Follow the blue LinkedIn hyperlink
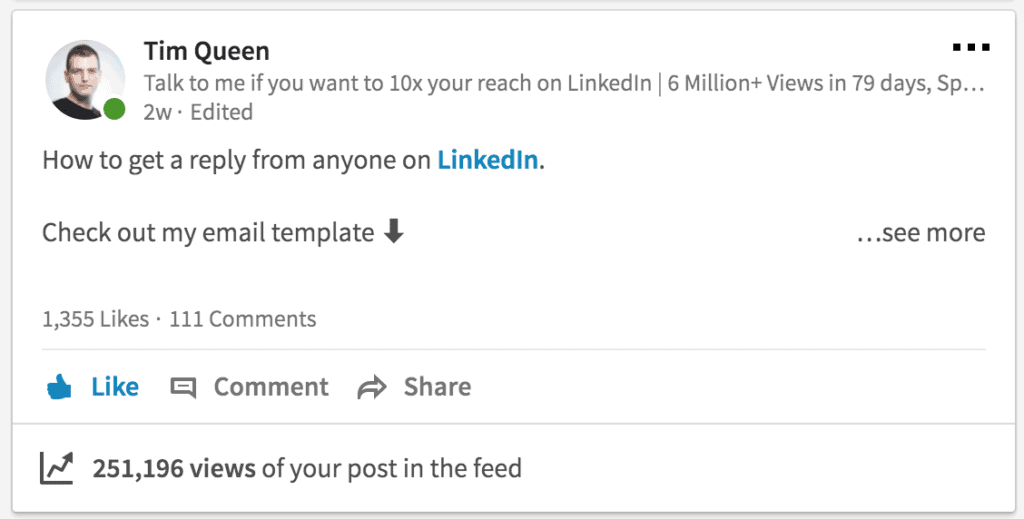The height and width of the screenshot is (519, 1024). click(x=488, y=160)
